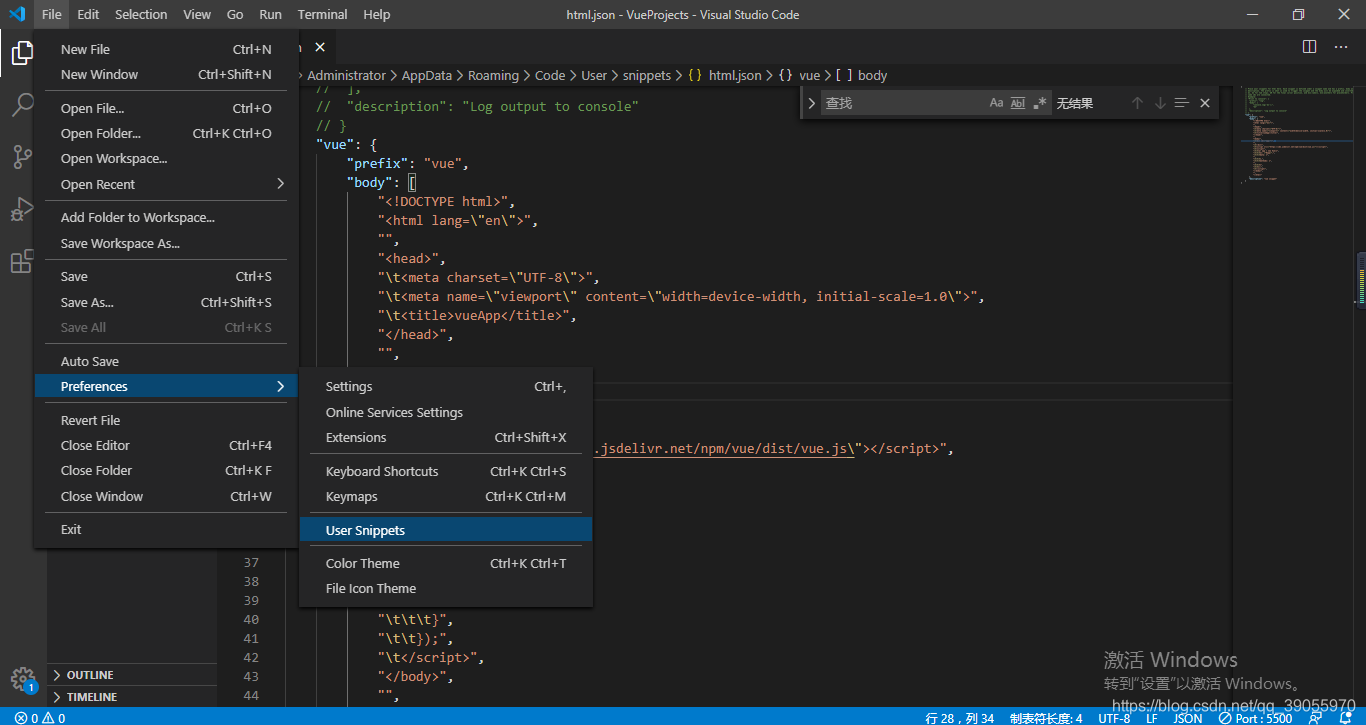The width and height of the screenshot is (1366, 725).
Task: Choose Open Folder... in File menu
Action: 166,133
